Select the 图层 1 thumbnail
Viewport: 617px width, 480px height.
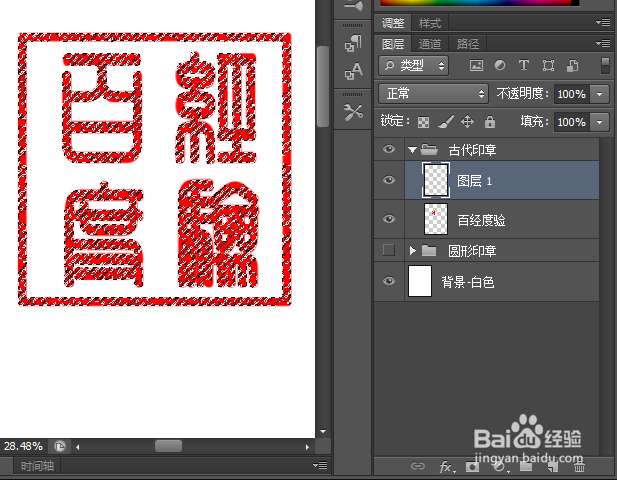[x=436, y=180]
